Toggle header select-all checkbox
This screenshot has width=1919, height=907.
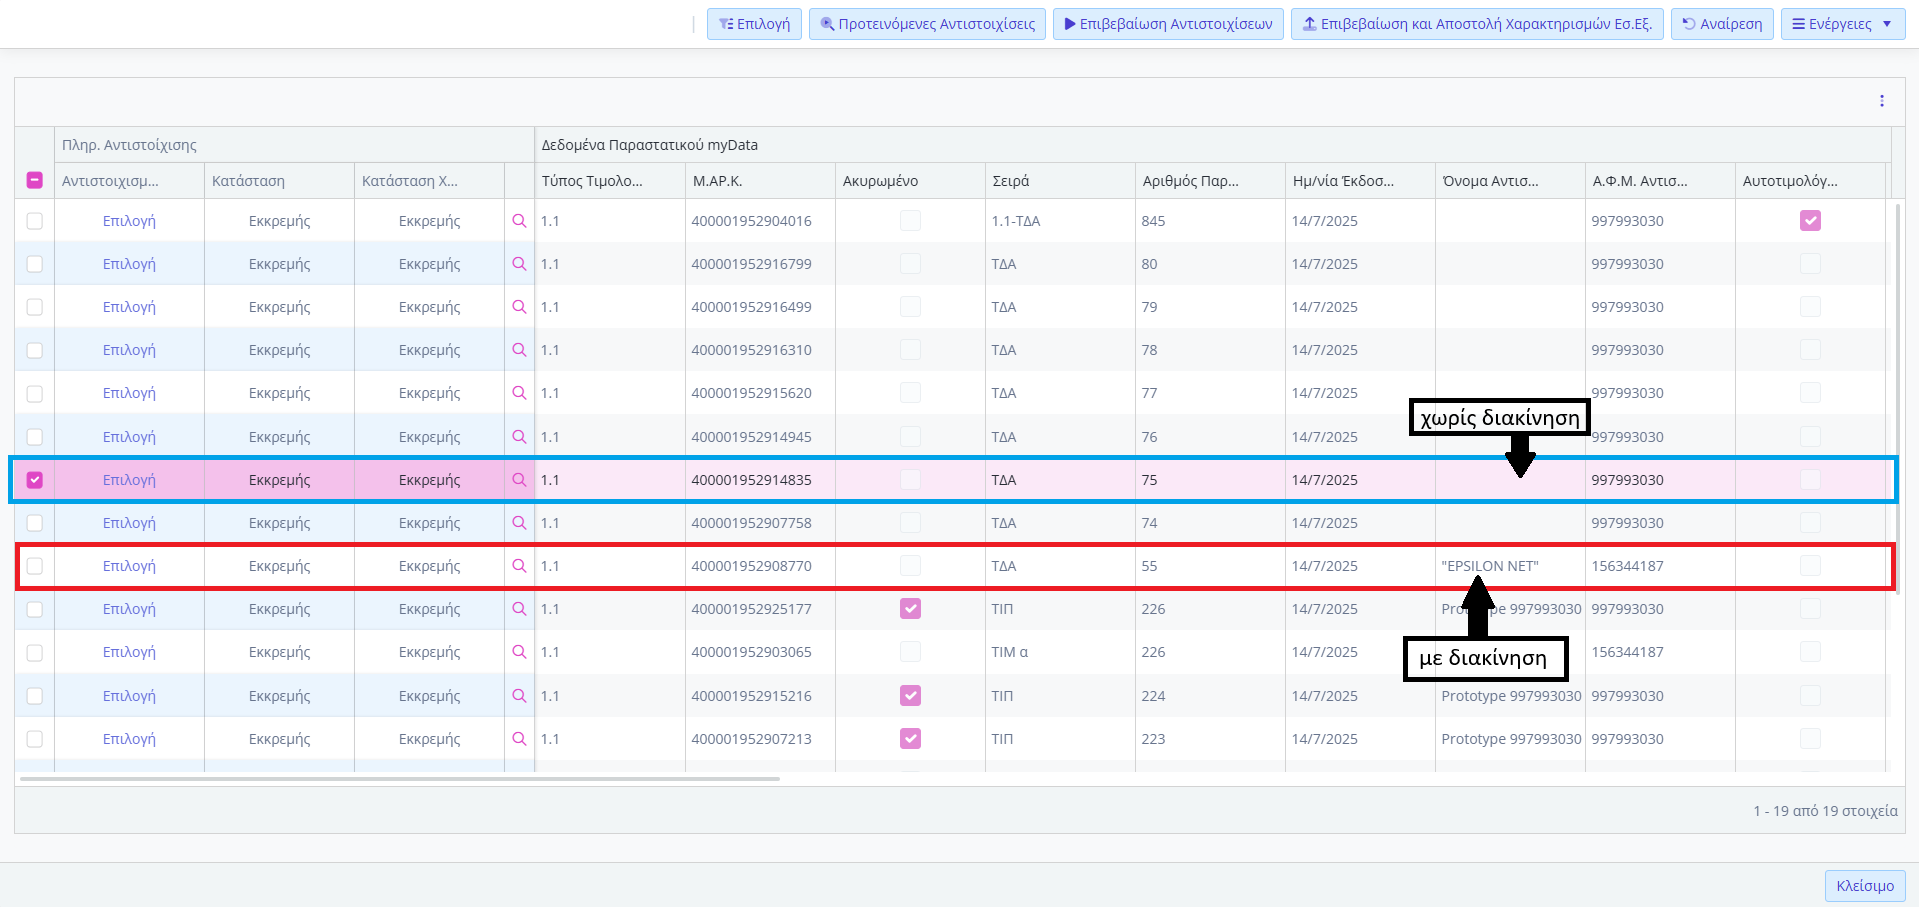click(35, 180)
